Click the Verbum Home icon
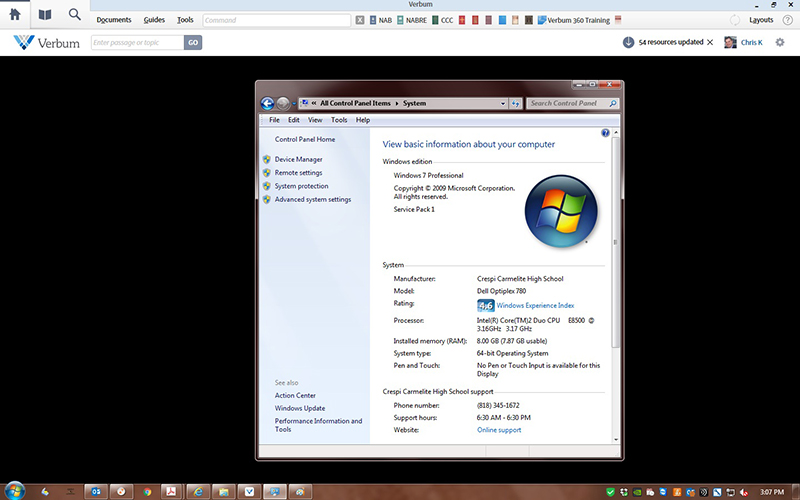 coord(15,15)
